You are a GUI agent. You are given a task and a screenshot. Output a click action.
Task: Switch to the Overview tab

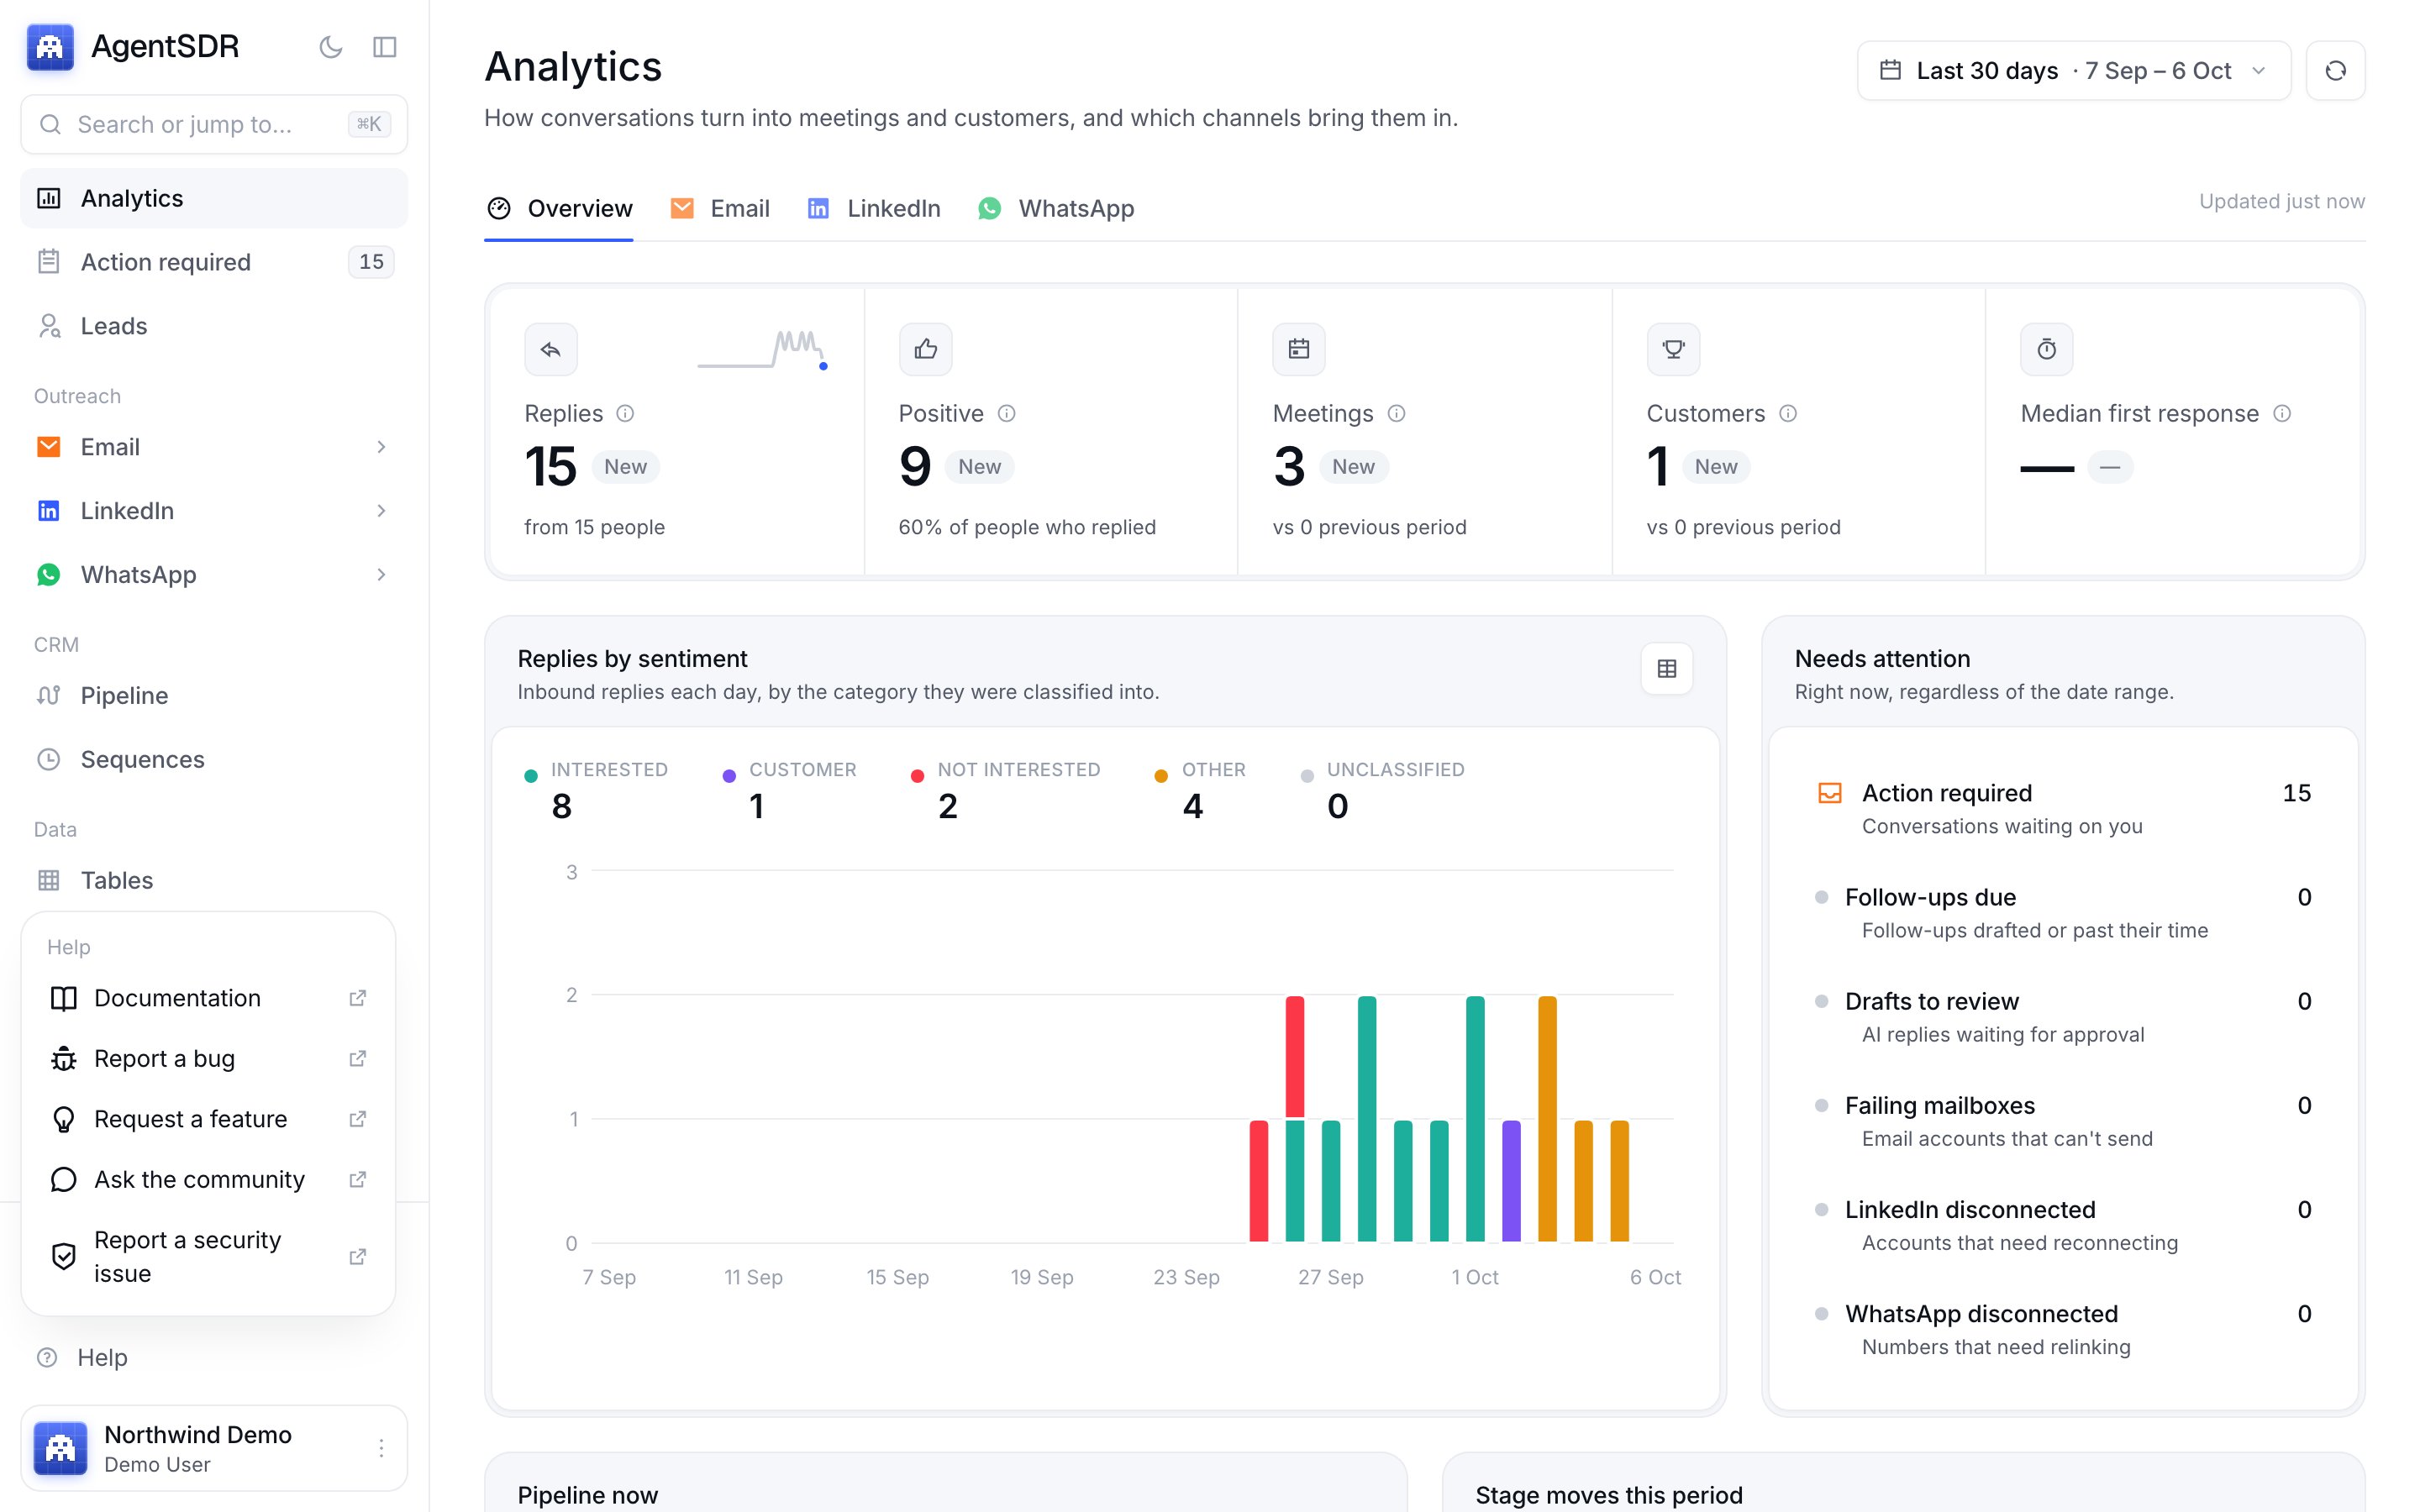click(559, 208)
